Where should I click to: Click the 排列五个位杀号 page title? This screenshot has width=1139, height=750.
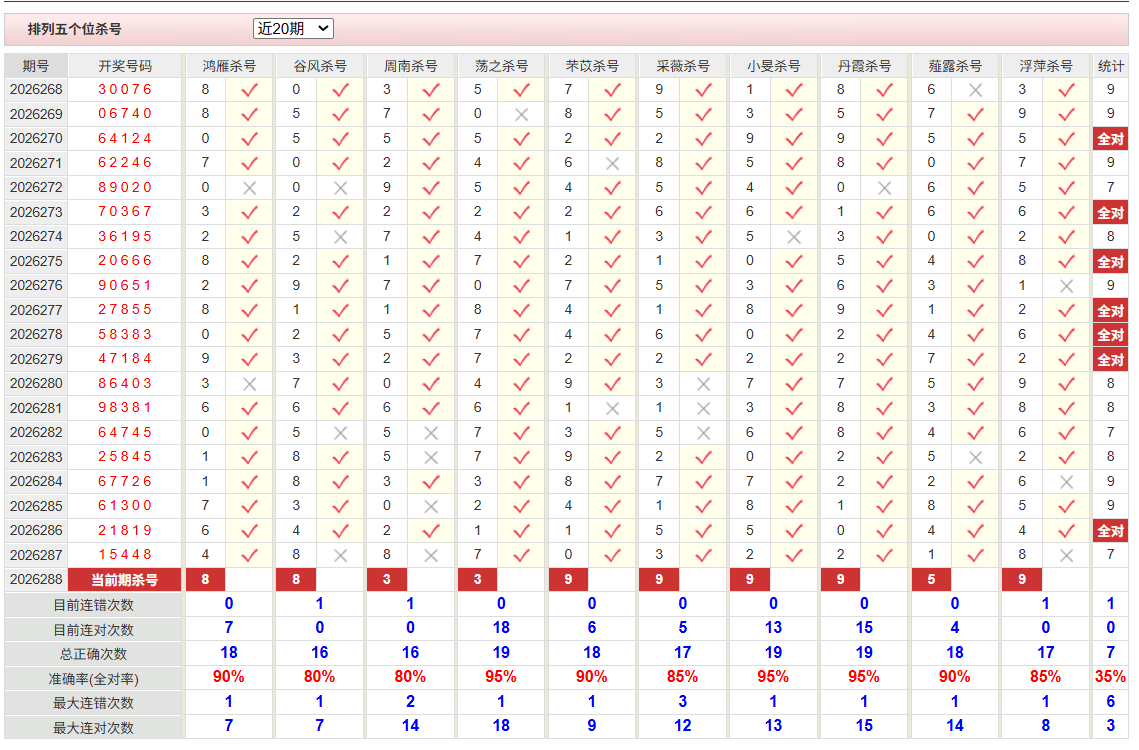[74, 29]
